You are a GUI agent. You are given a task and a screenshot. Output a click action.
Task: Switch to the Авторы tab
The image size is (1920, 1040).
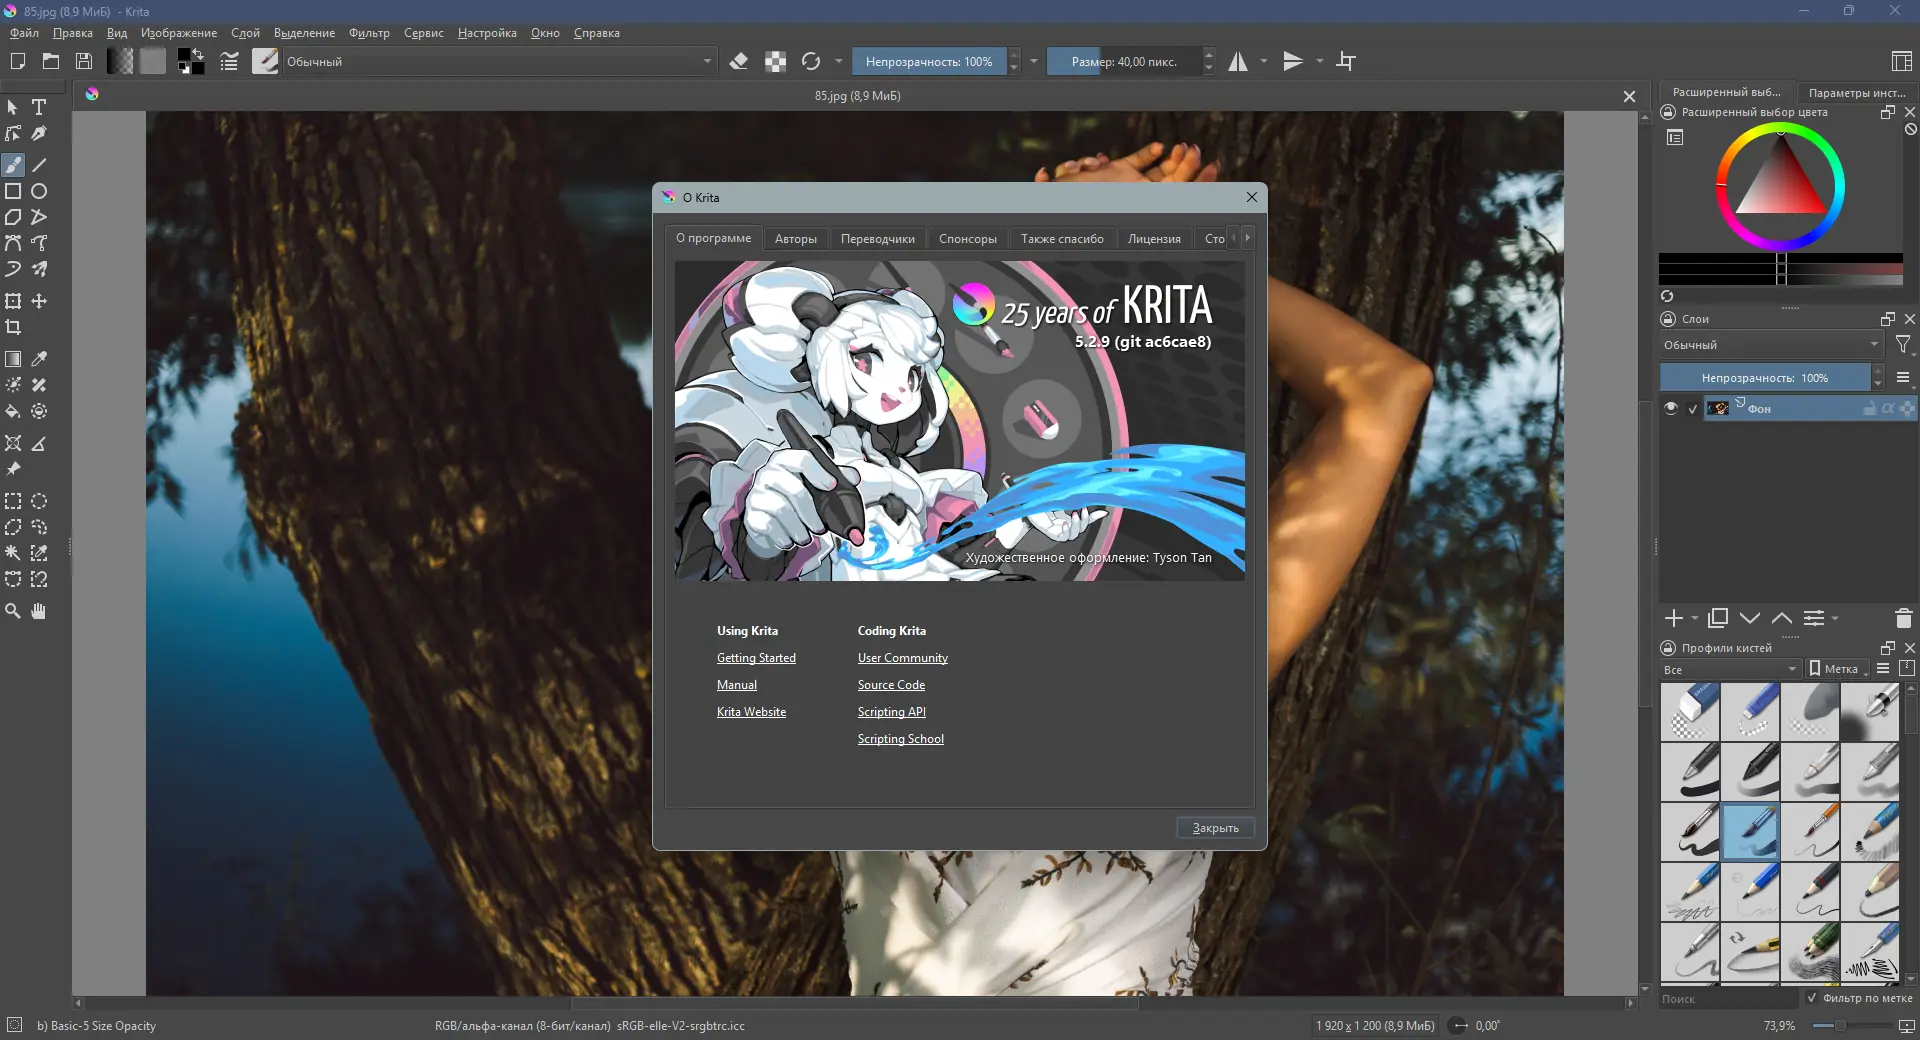tap(796, 239)
